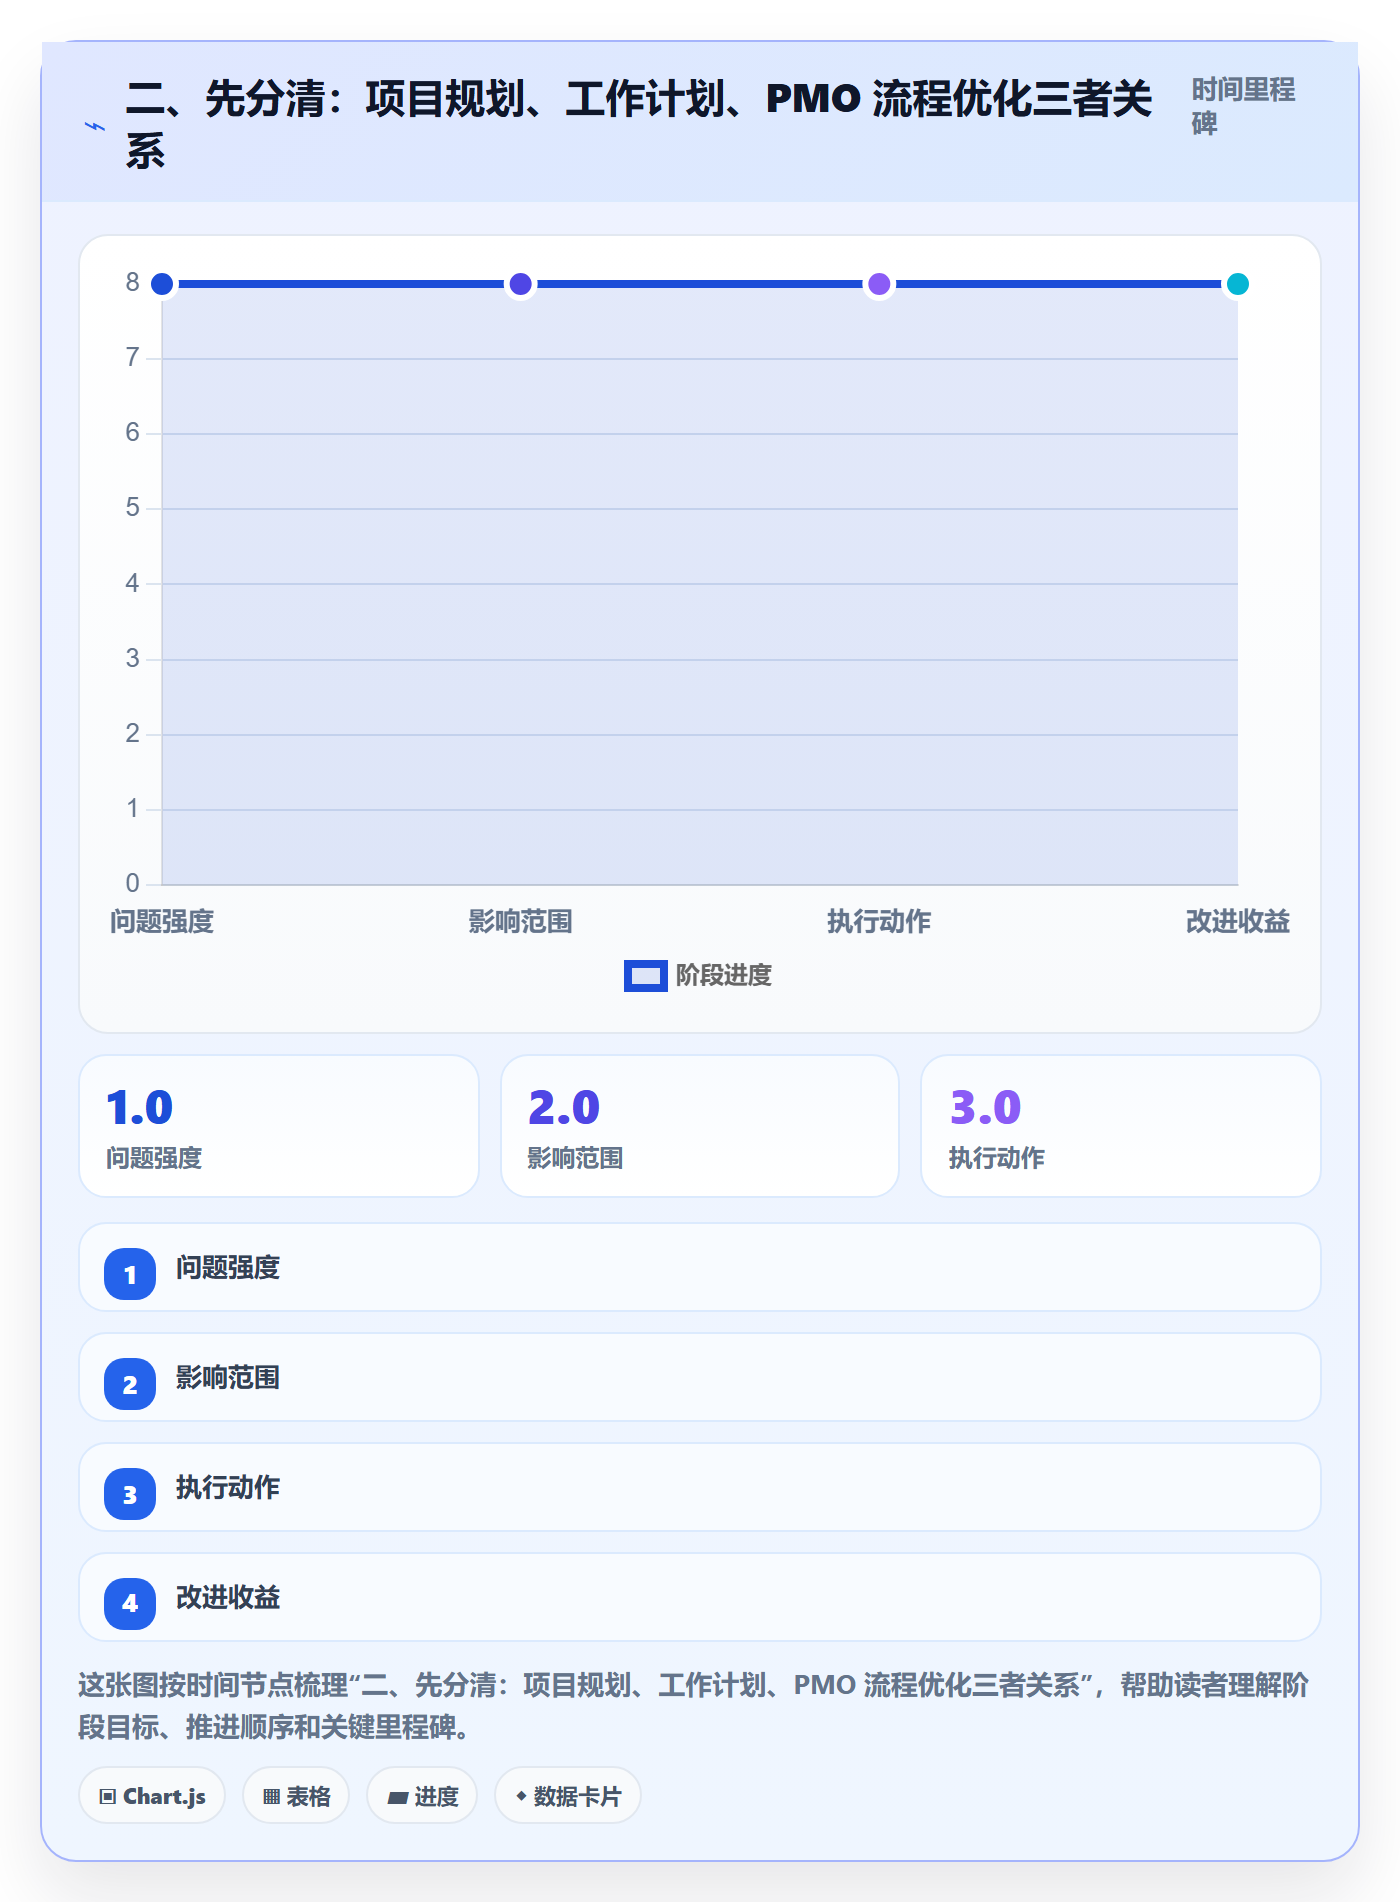Screen dimensions: 1400x1902
Task: Click the x-axis label 影响范围 under the chart
Action: coord(521,921)
